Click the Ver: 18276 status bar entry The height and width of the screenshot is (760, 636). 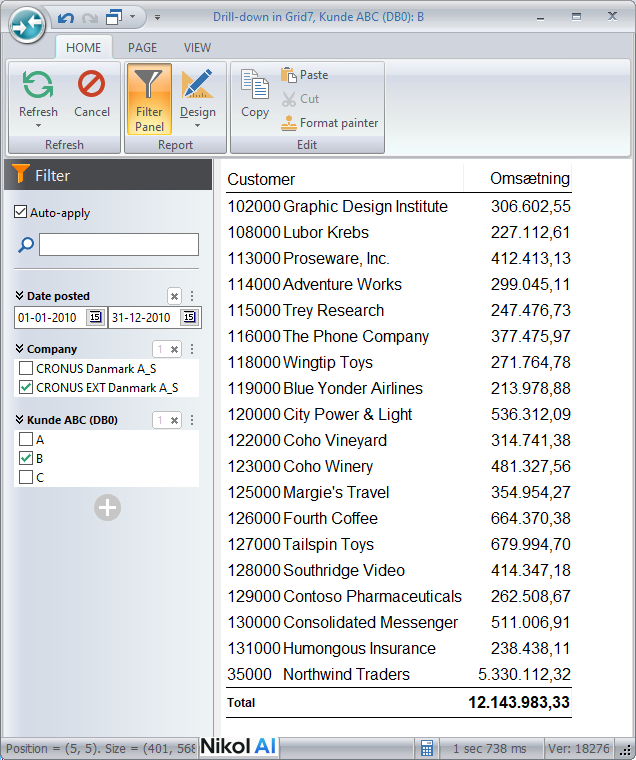[x=578, y=749]
